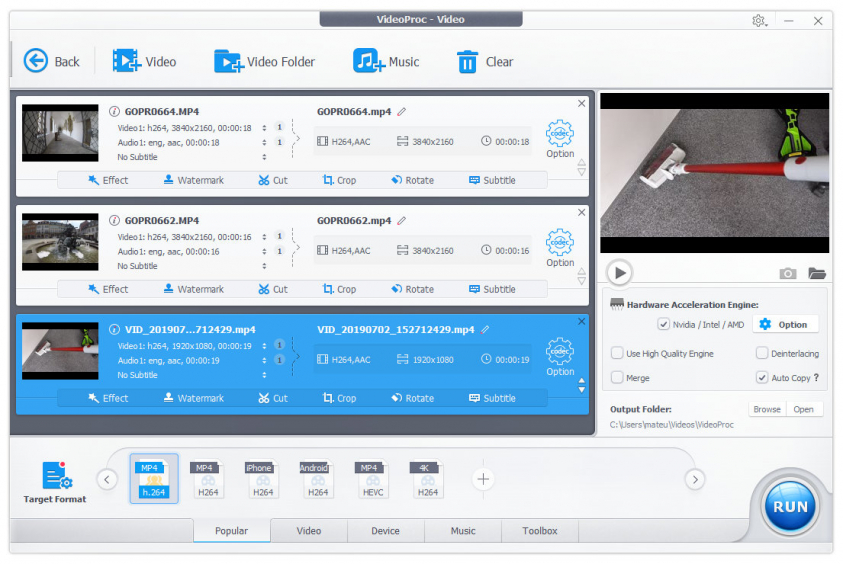Screen dimensions: 843x564
Task: Open codec Option for GOPR0664.MP4
Action: pos(559,138)
